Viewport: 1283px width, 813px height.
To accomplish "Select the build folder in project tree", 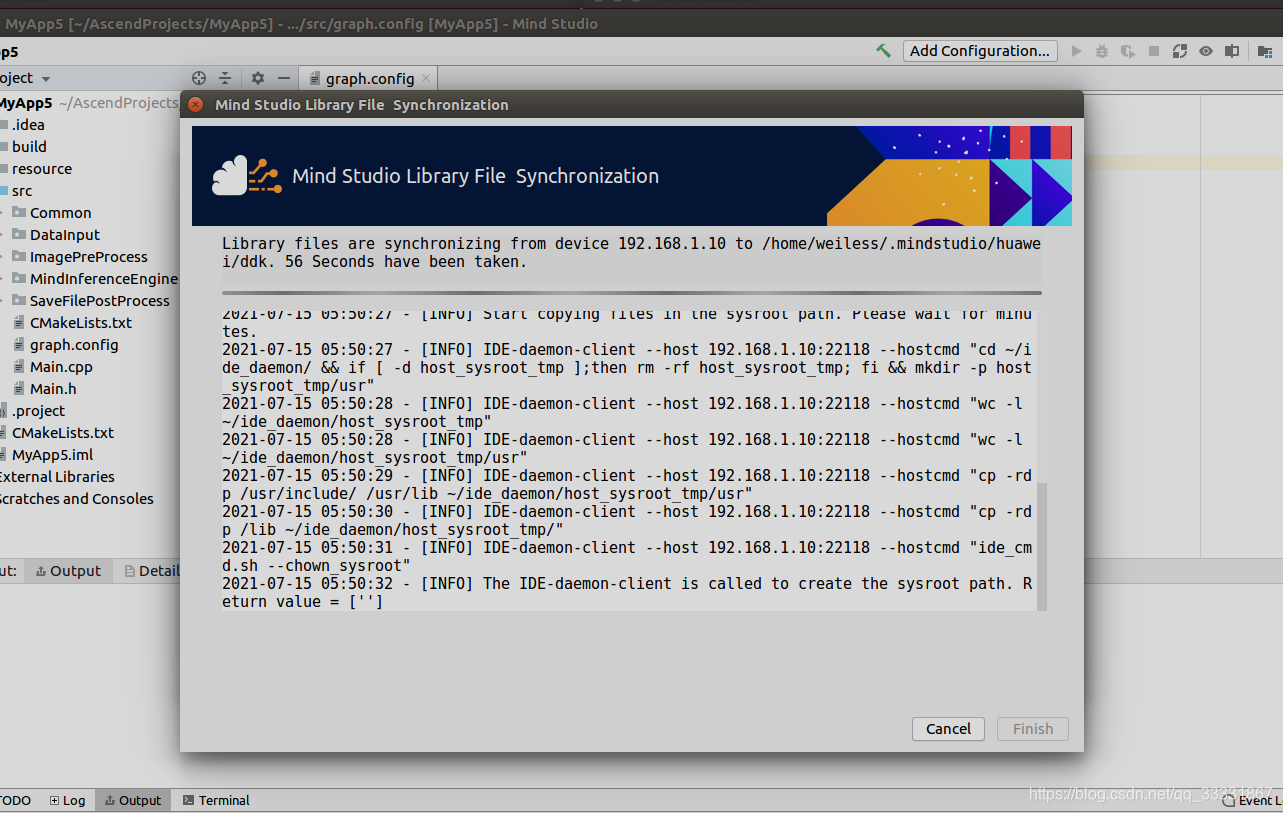I will pyautogui.click(x=29, y=147).
